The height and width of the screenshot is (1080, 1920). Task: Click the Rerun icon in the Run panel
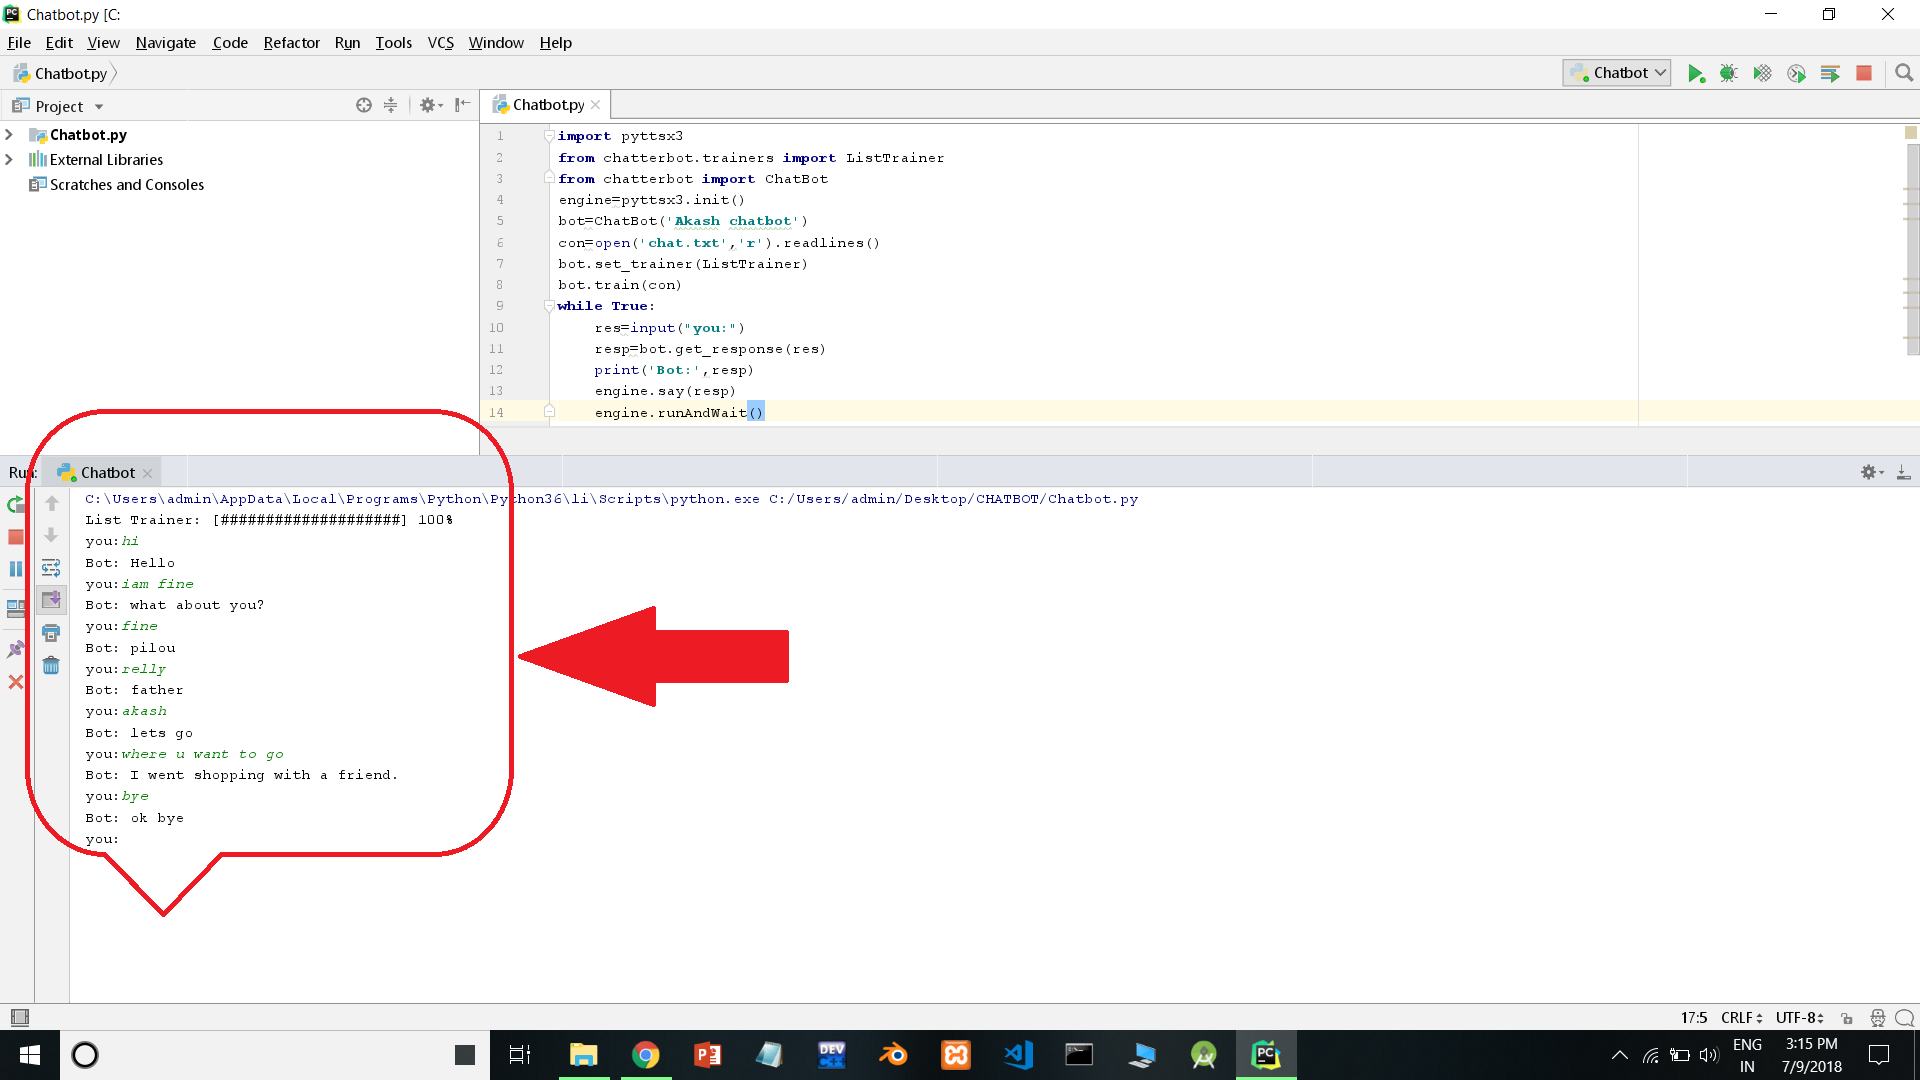[15, 504]
